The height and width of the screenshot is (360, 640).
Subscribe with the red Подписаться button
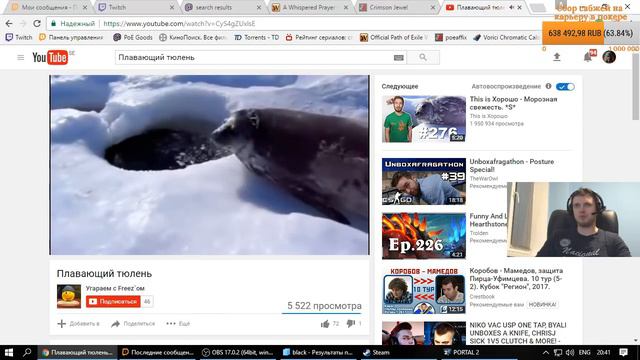pos(113,302)
